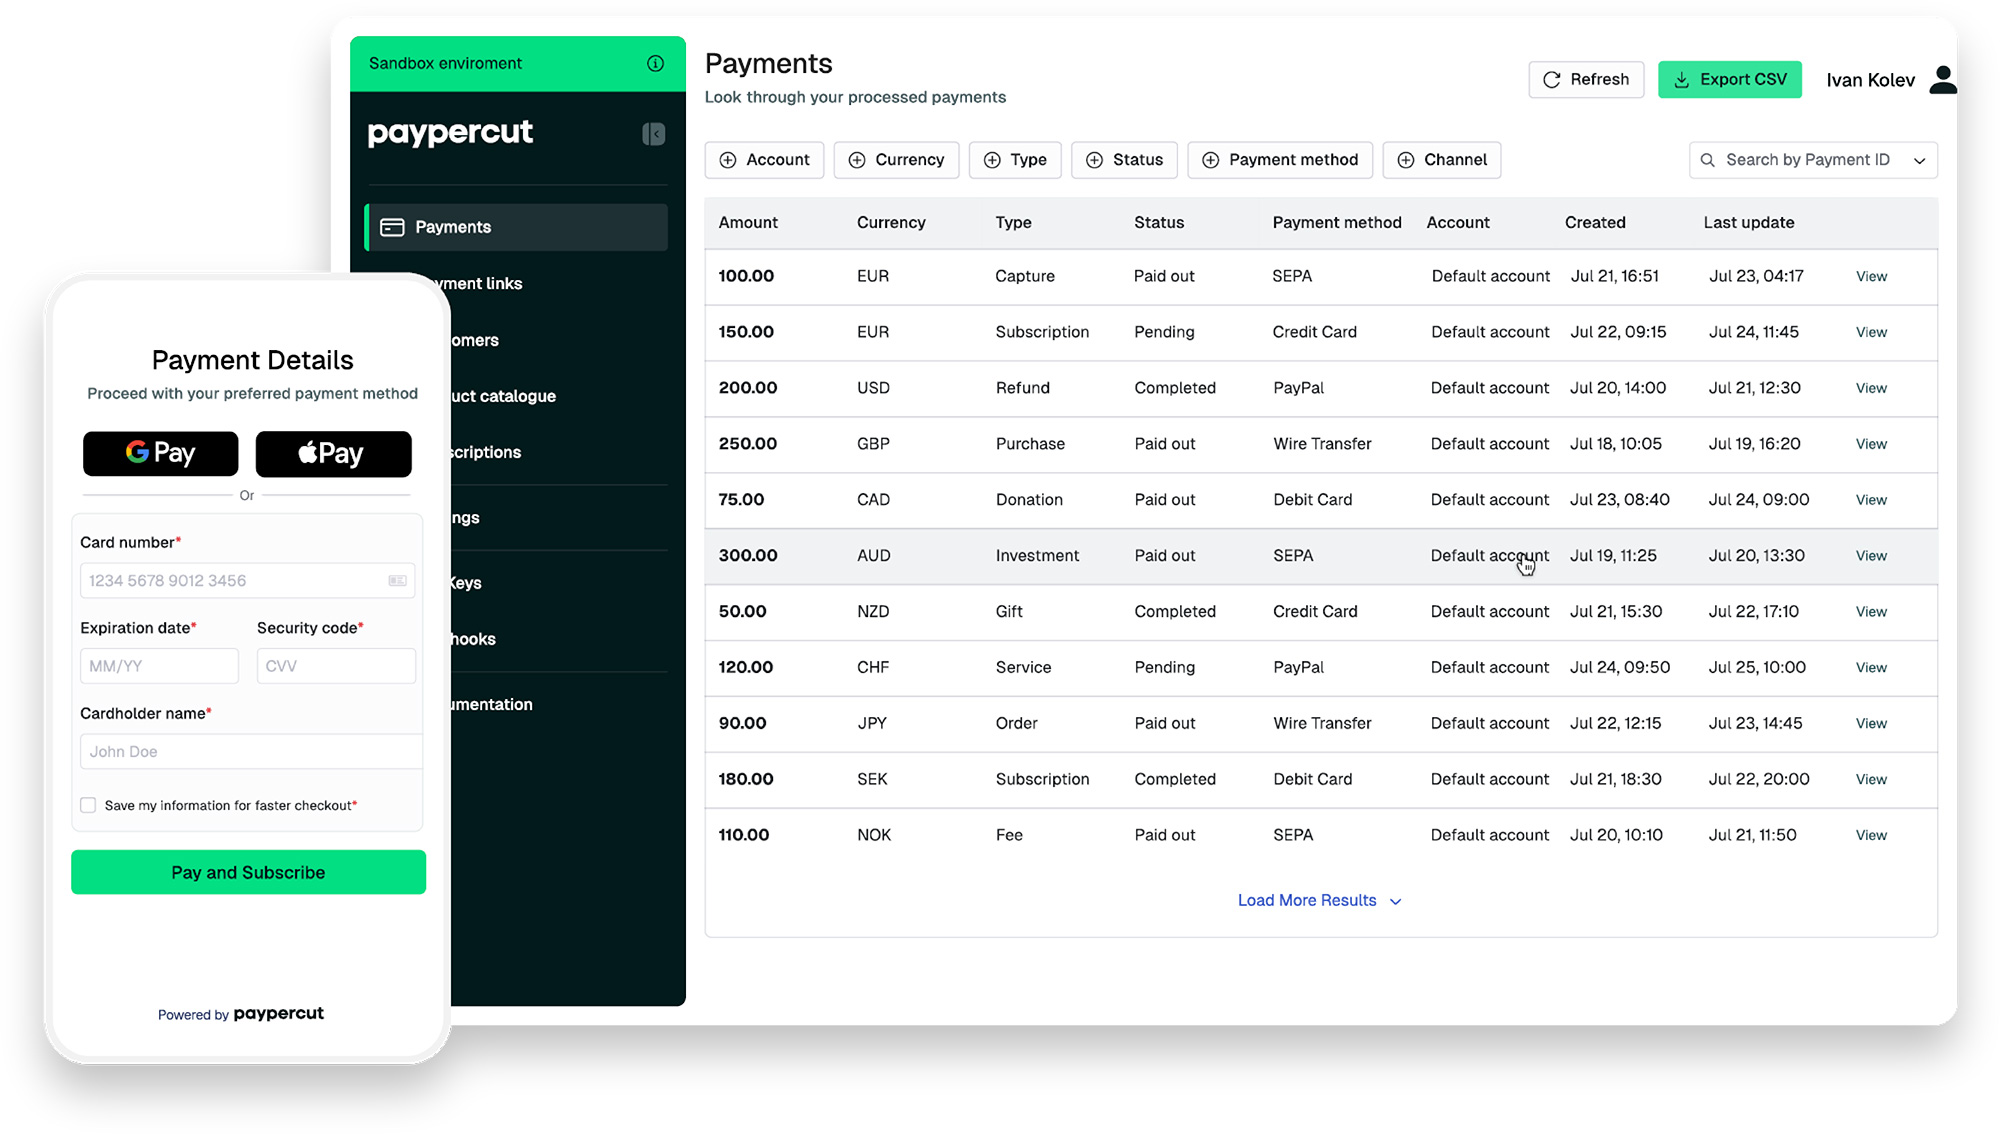Click the Cardholder name input field
This screenshot has height=1134, width=2000.
250,752
